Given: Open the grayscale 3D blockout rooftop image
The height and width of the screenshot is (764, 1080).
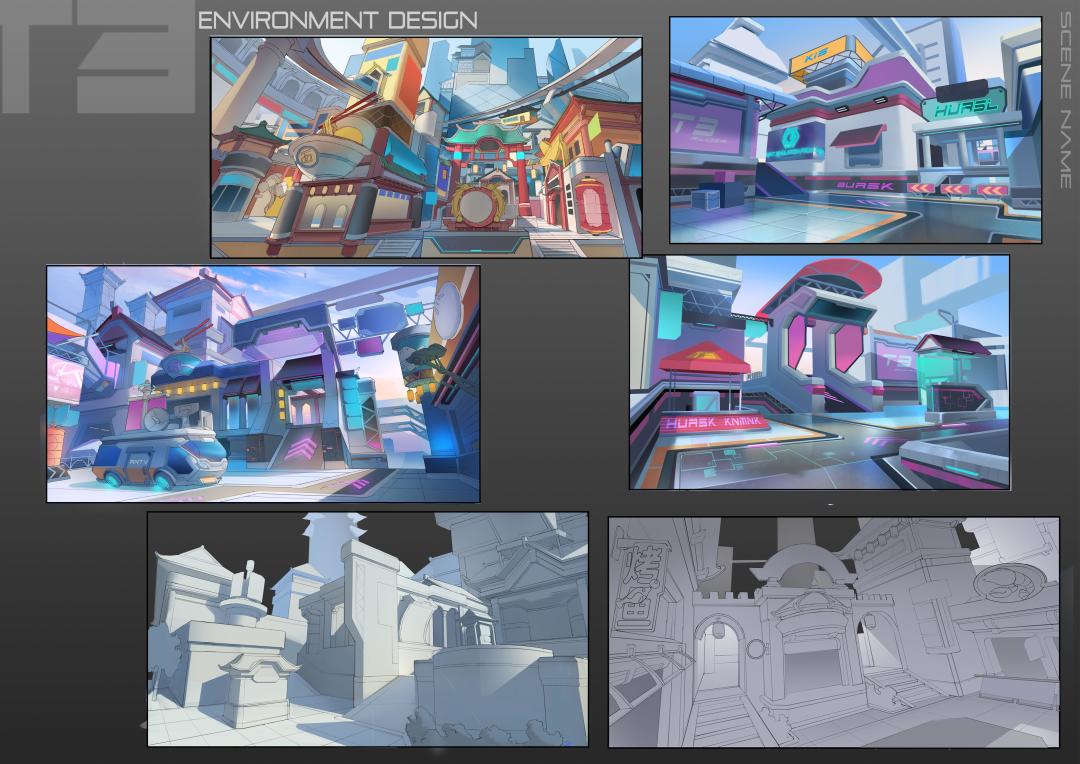Looking at the screenshot, I should [368, 629].
